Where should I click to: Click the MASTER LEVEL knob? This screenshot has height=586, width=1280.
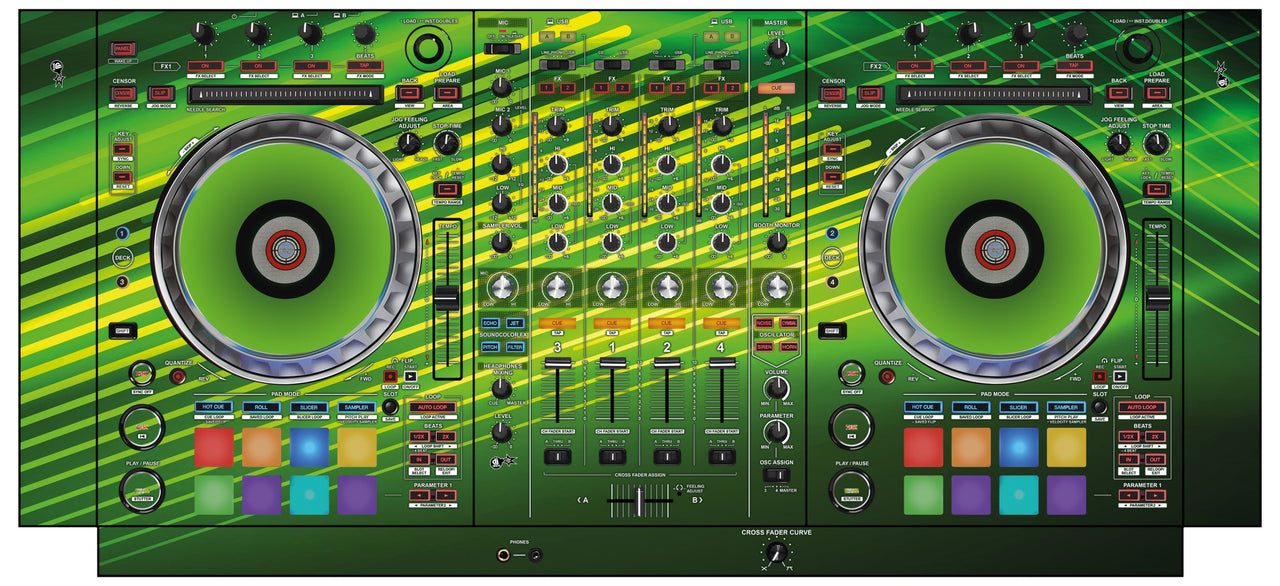tap(777, 47)
